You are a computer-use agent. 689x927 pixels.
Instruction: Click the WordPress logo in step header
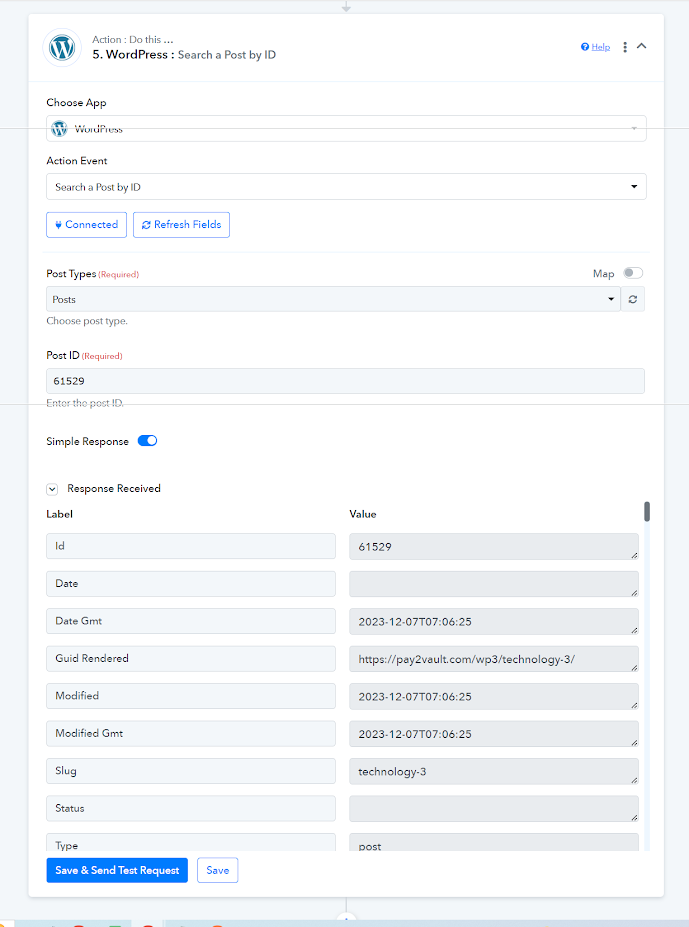62,47
